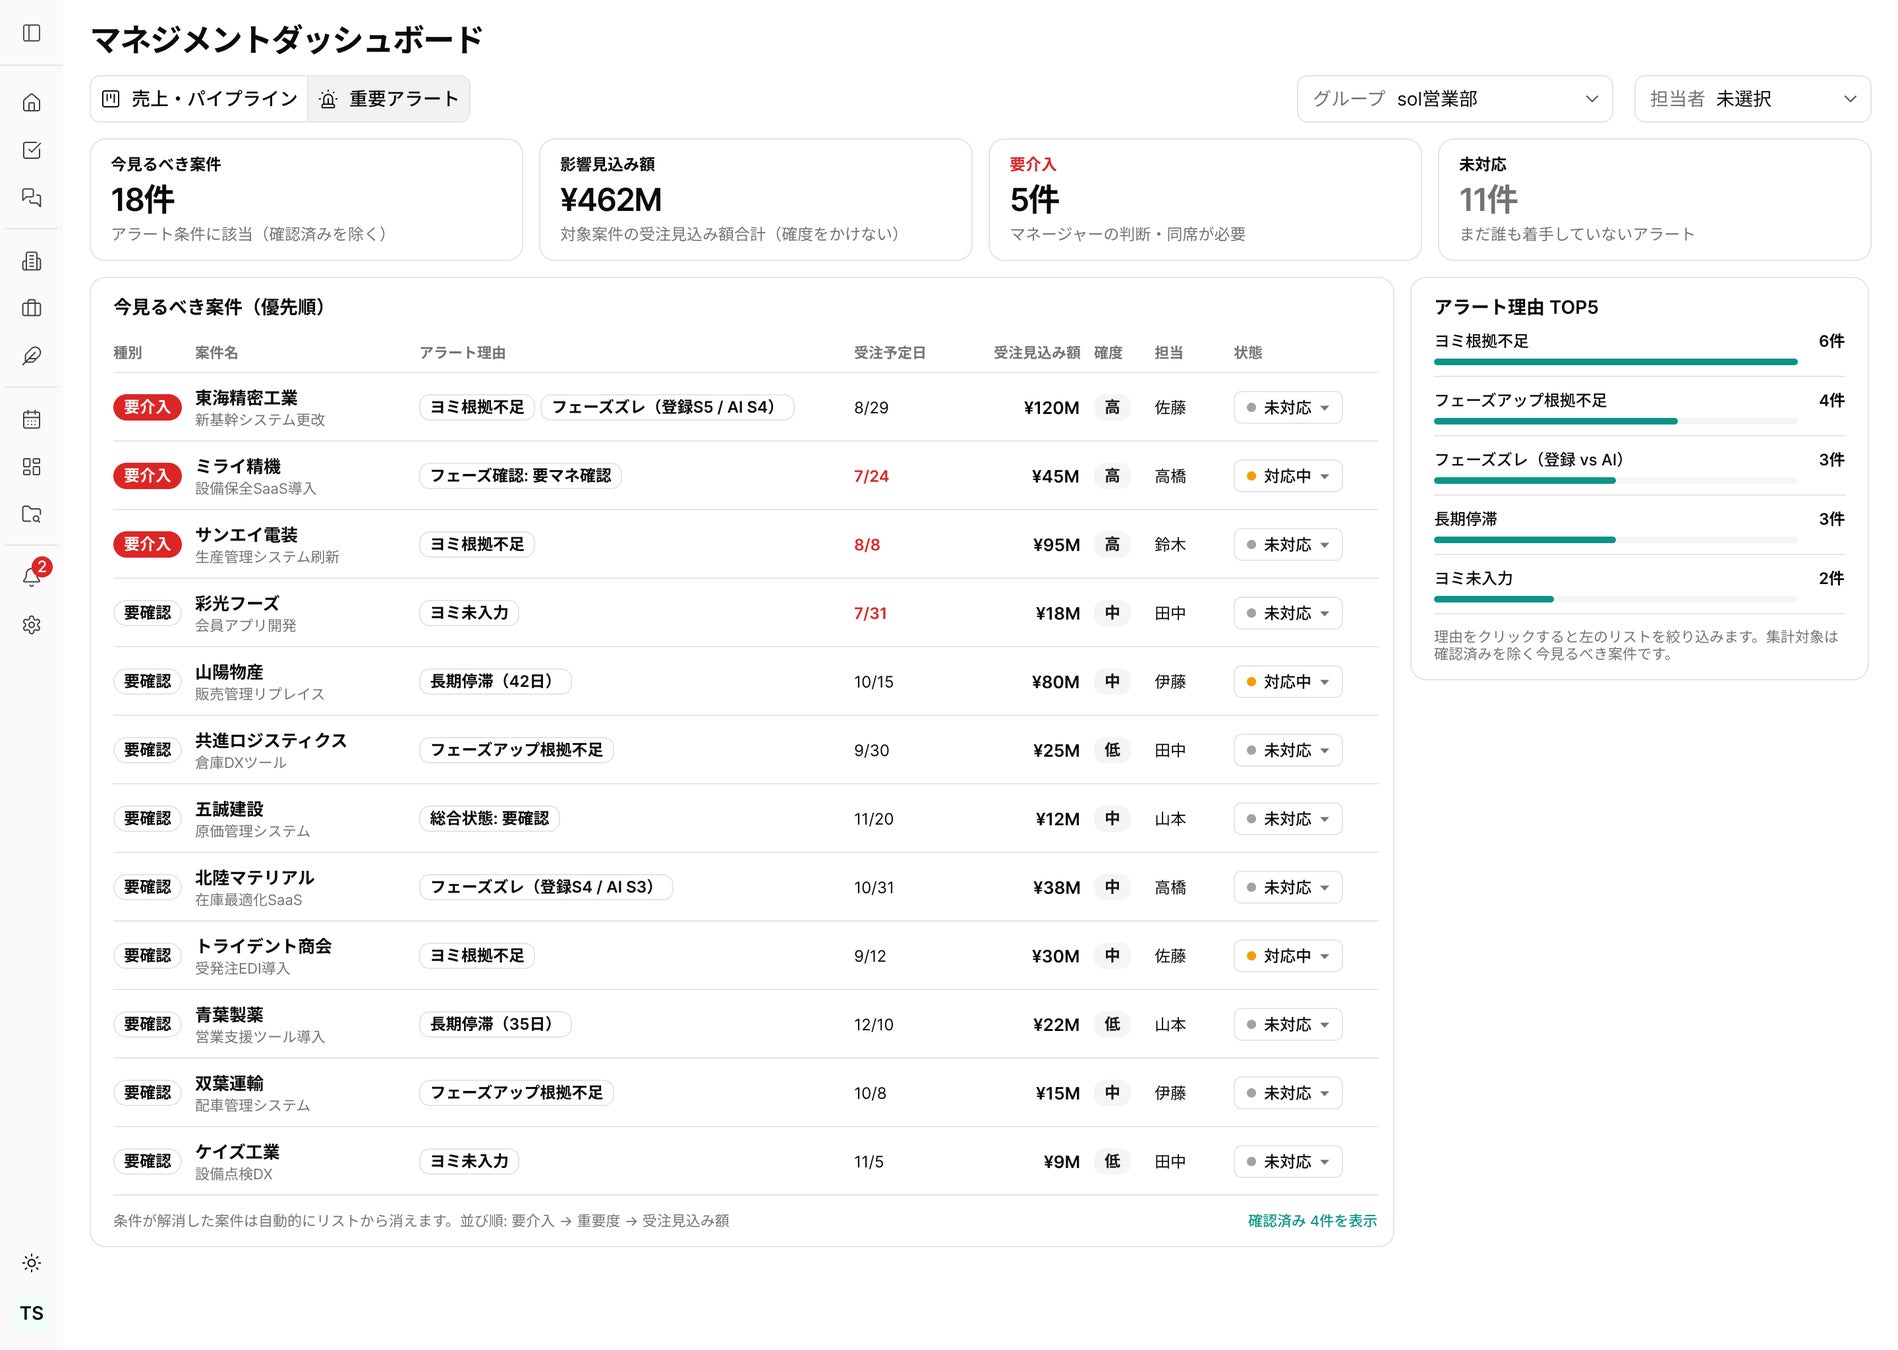Click フェーズズレ（登録S4 / AI S3） tag
The image size is (1898, 1350).
[x=546, y=887]
